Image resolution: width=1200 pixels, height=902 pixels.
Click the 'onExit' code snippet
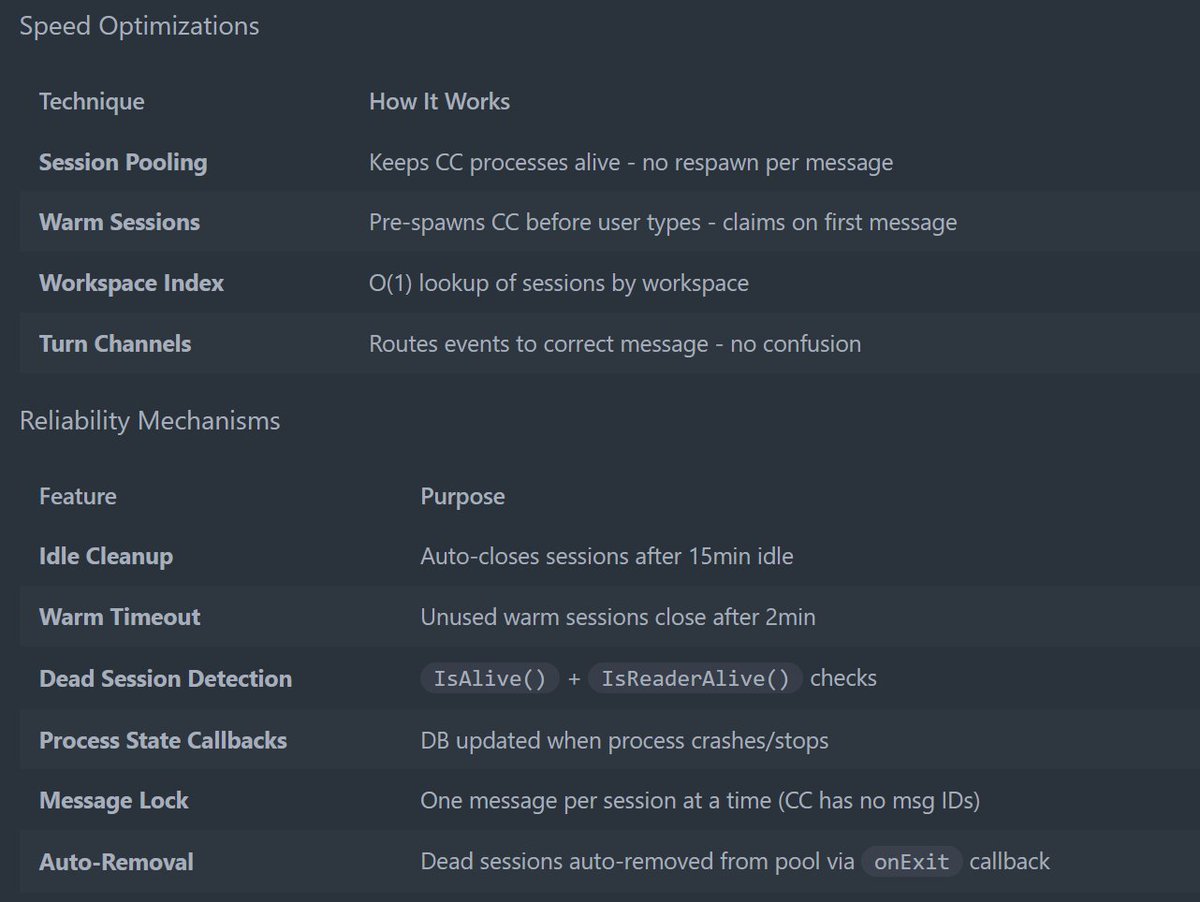pos(912,862)
